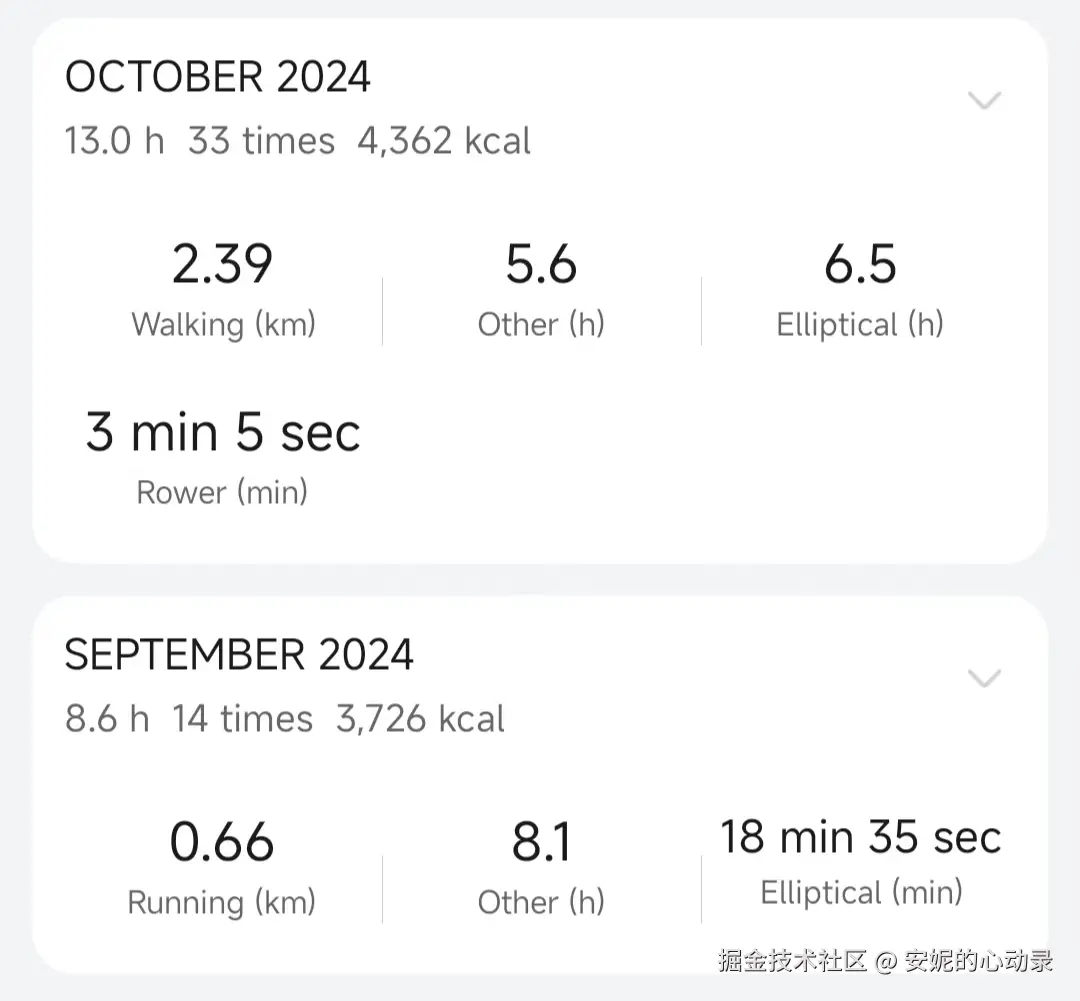Click September 8.6 h total
1080x1001 pixels.
tap(107, 719)
